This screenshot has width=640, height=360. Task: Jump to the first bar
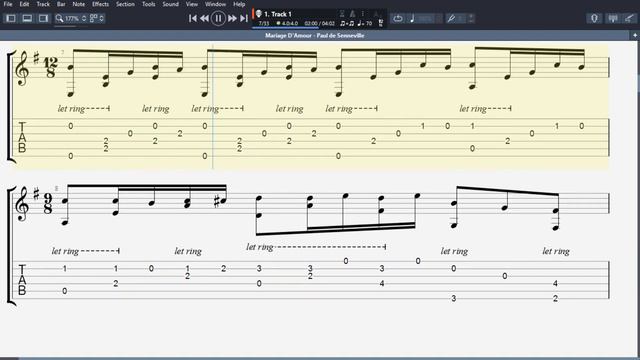(193, 18)
